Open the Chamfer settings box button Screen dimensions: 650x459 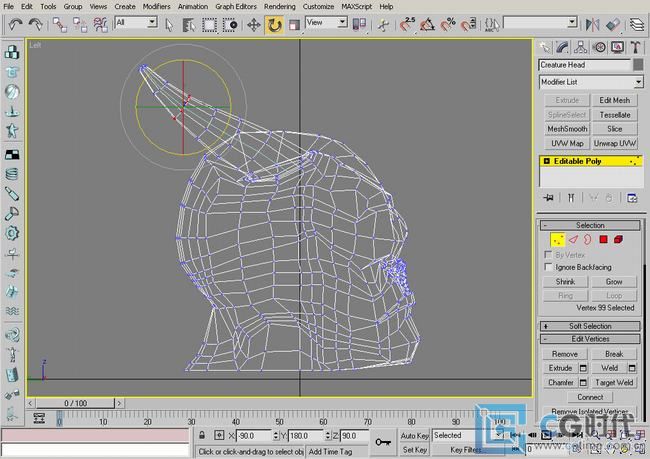[583, 382]
